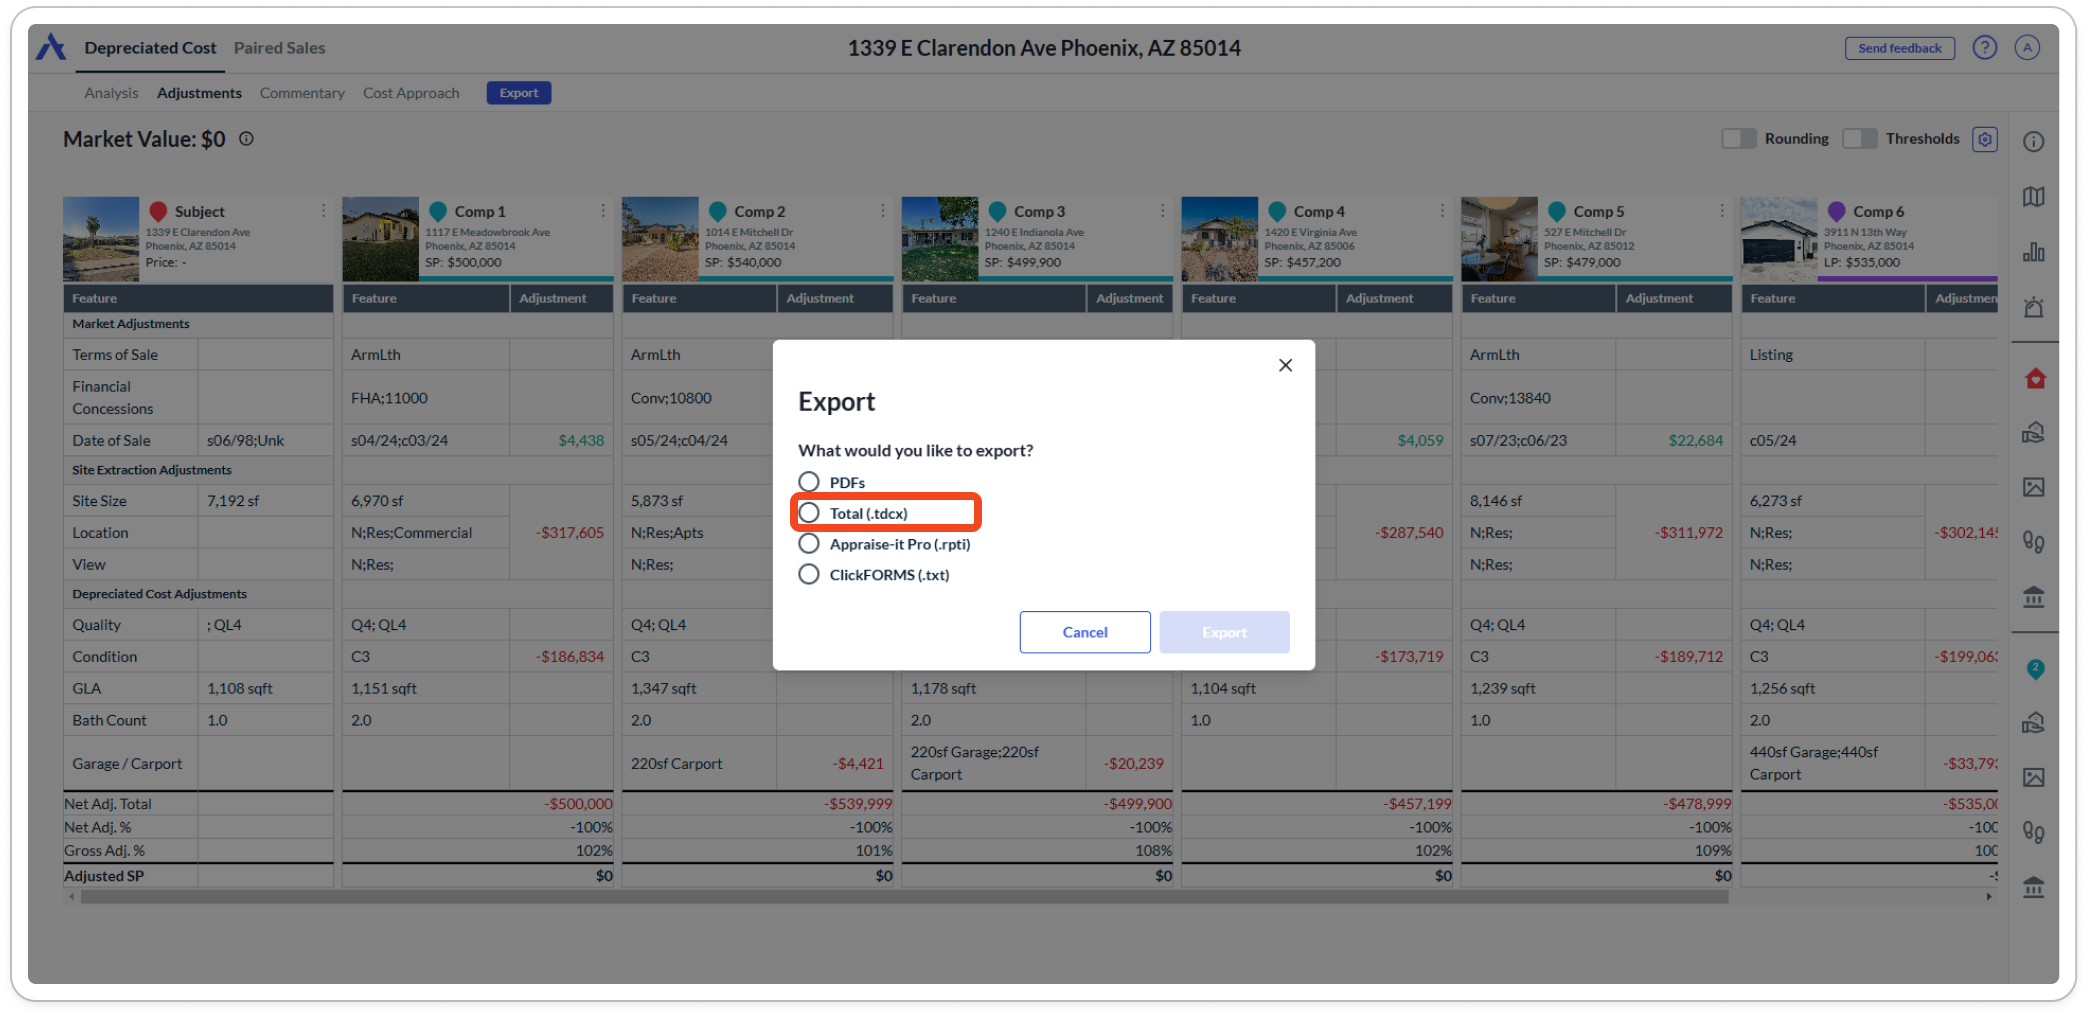Screen dimensions: 2088x1016
Task: Open the first sidebar house-search icon
Action: tap(2033, 433)
